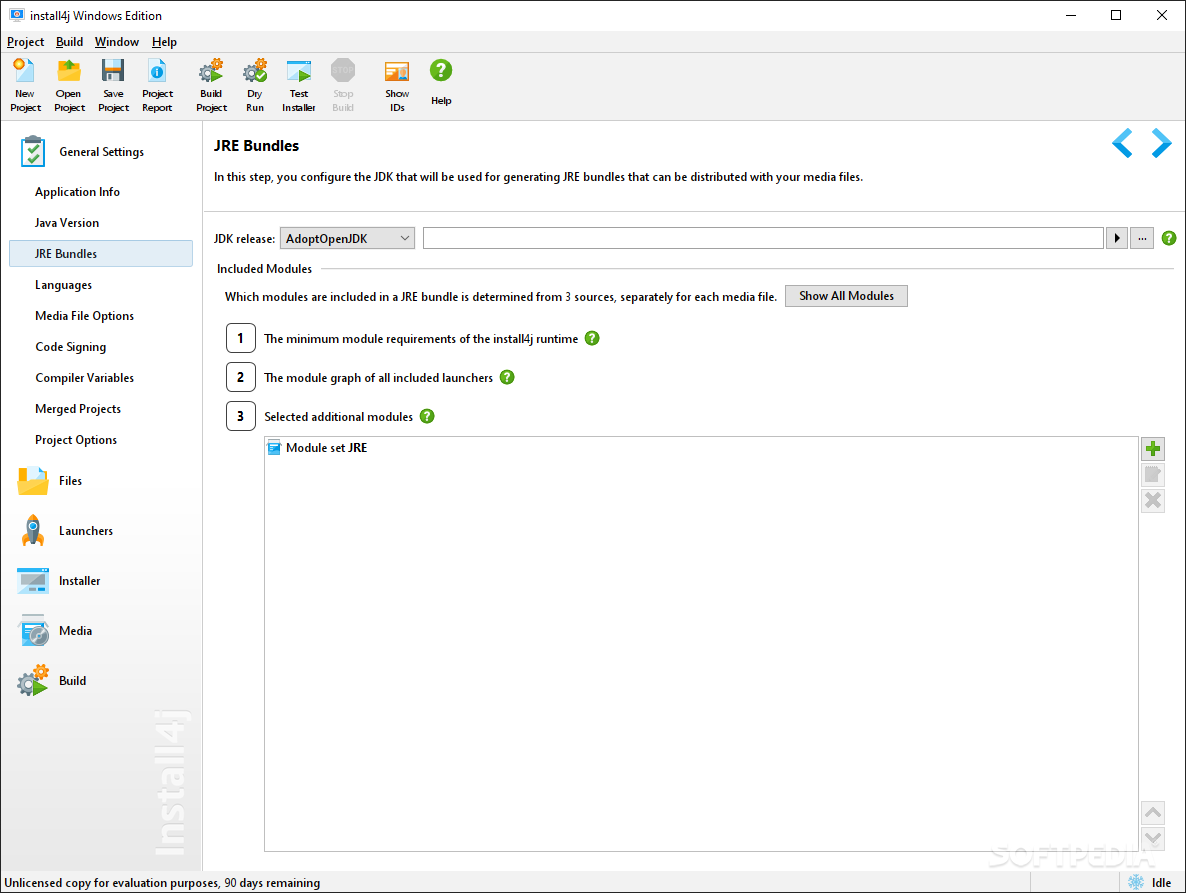
Task: Open the Help menu
Action: 164,42
